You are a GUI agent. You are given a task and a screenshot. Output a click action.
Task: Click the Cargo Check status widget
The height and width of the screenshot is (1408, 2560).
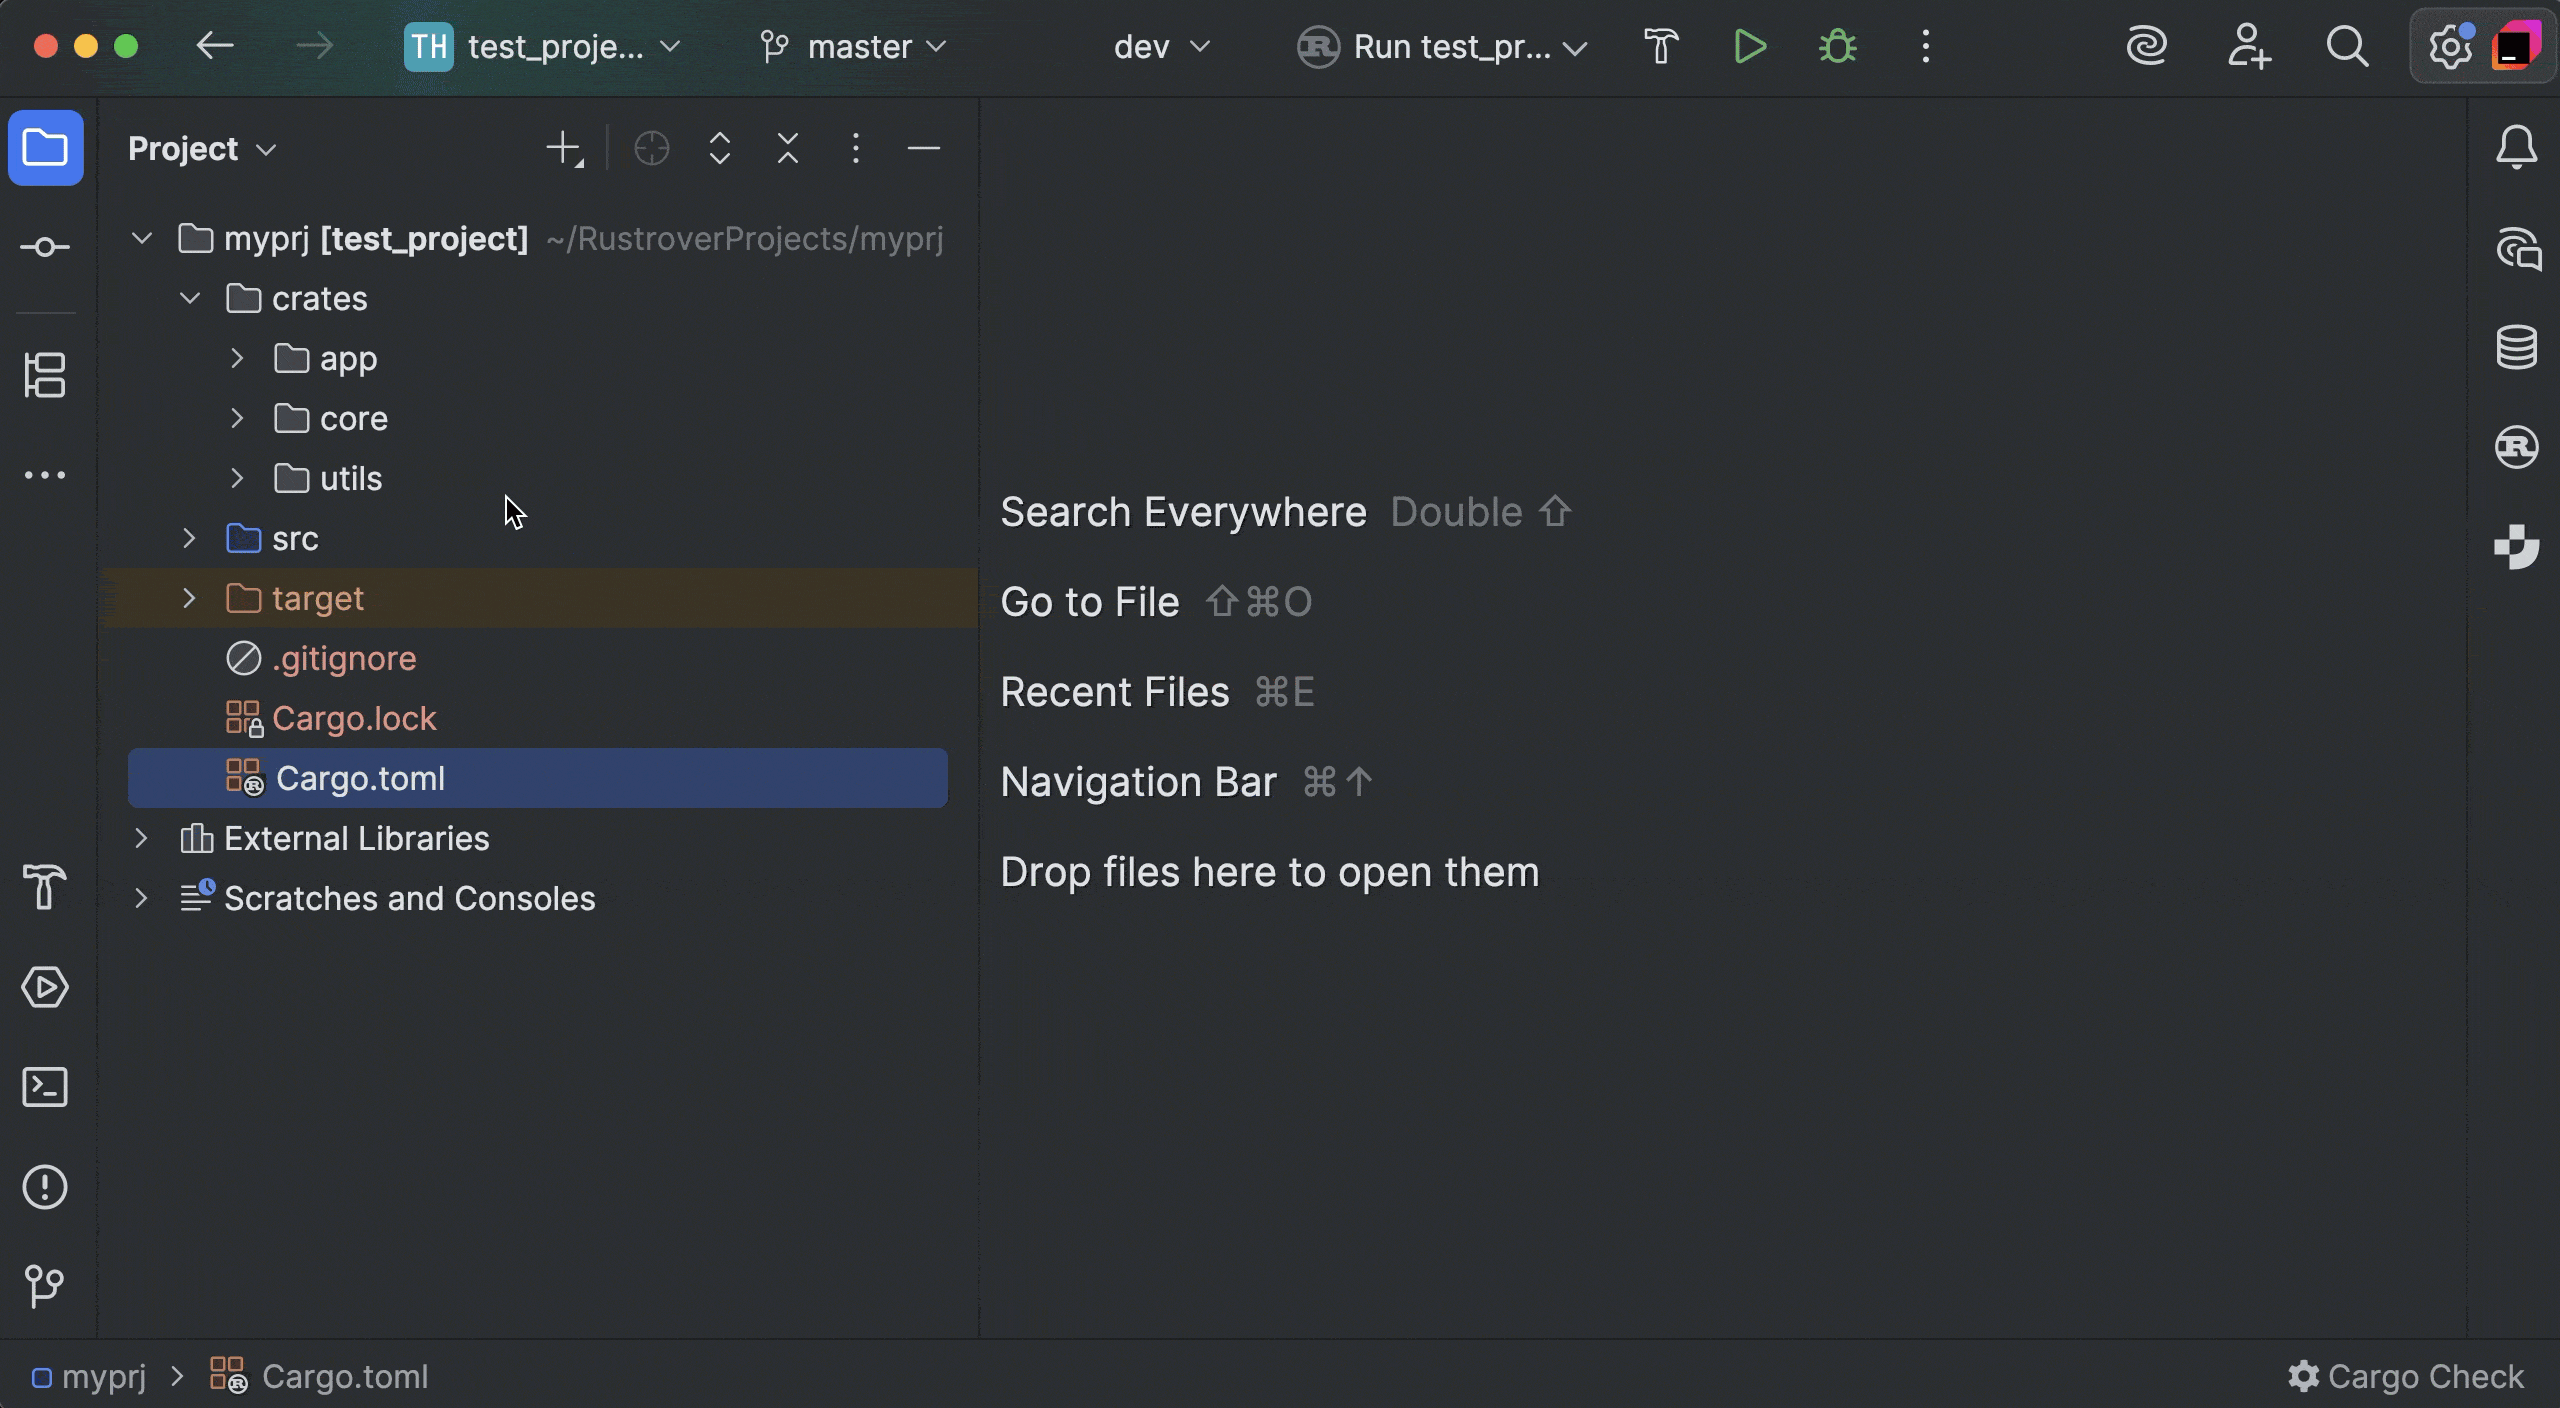[x=2406, y=1377]
